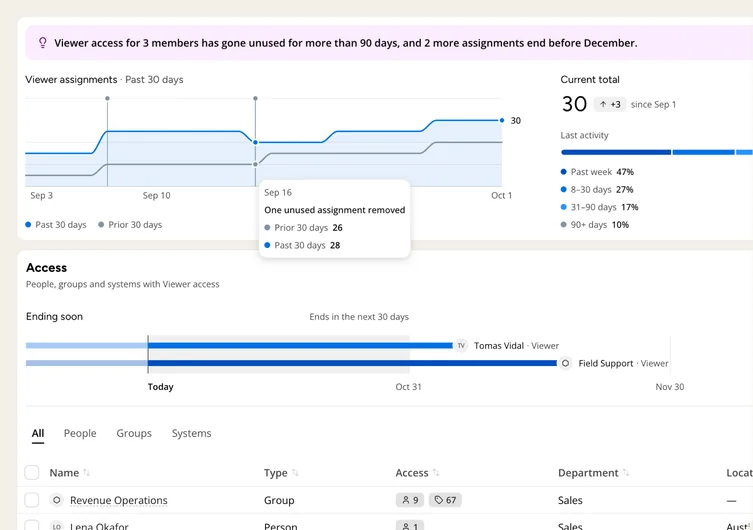Screen dimensions: 753x530
Task: Click the tags badge showing 67
Action: click(x=445, y=500)
